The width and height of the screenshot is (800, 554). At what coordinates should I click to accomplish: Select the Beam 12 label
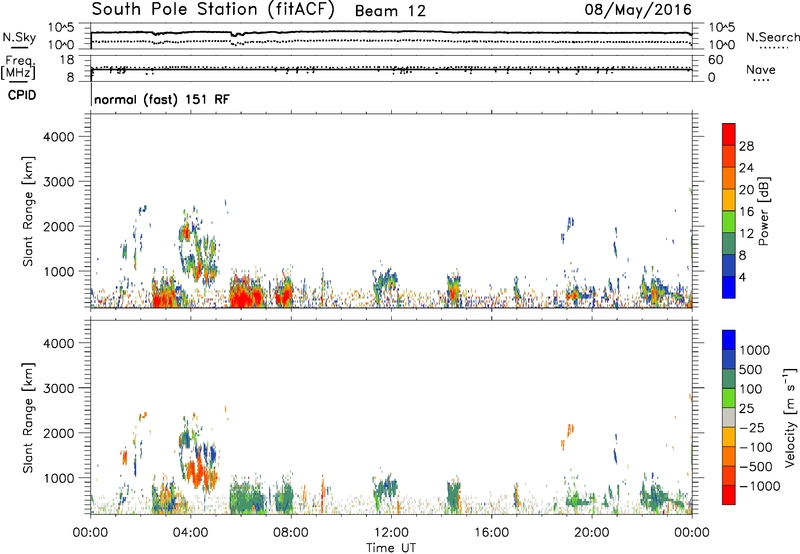(390, 11)
